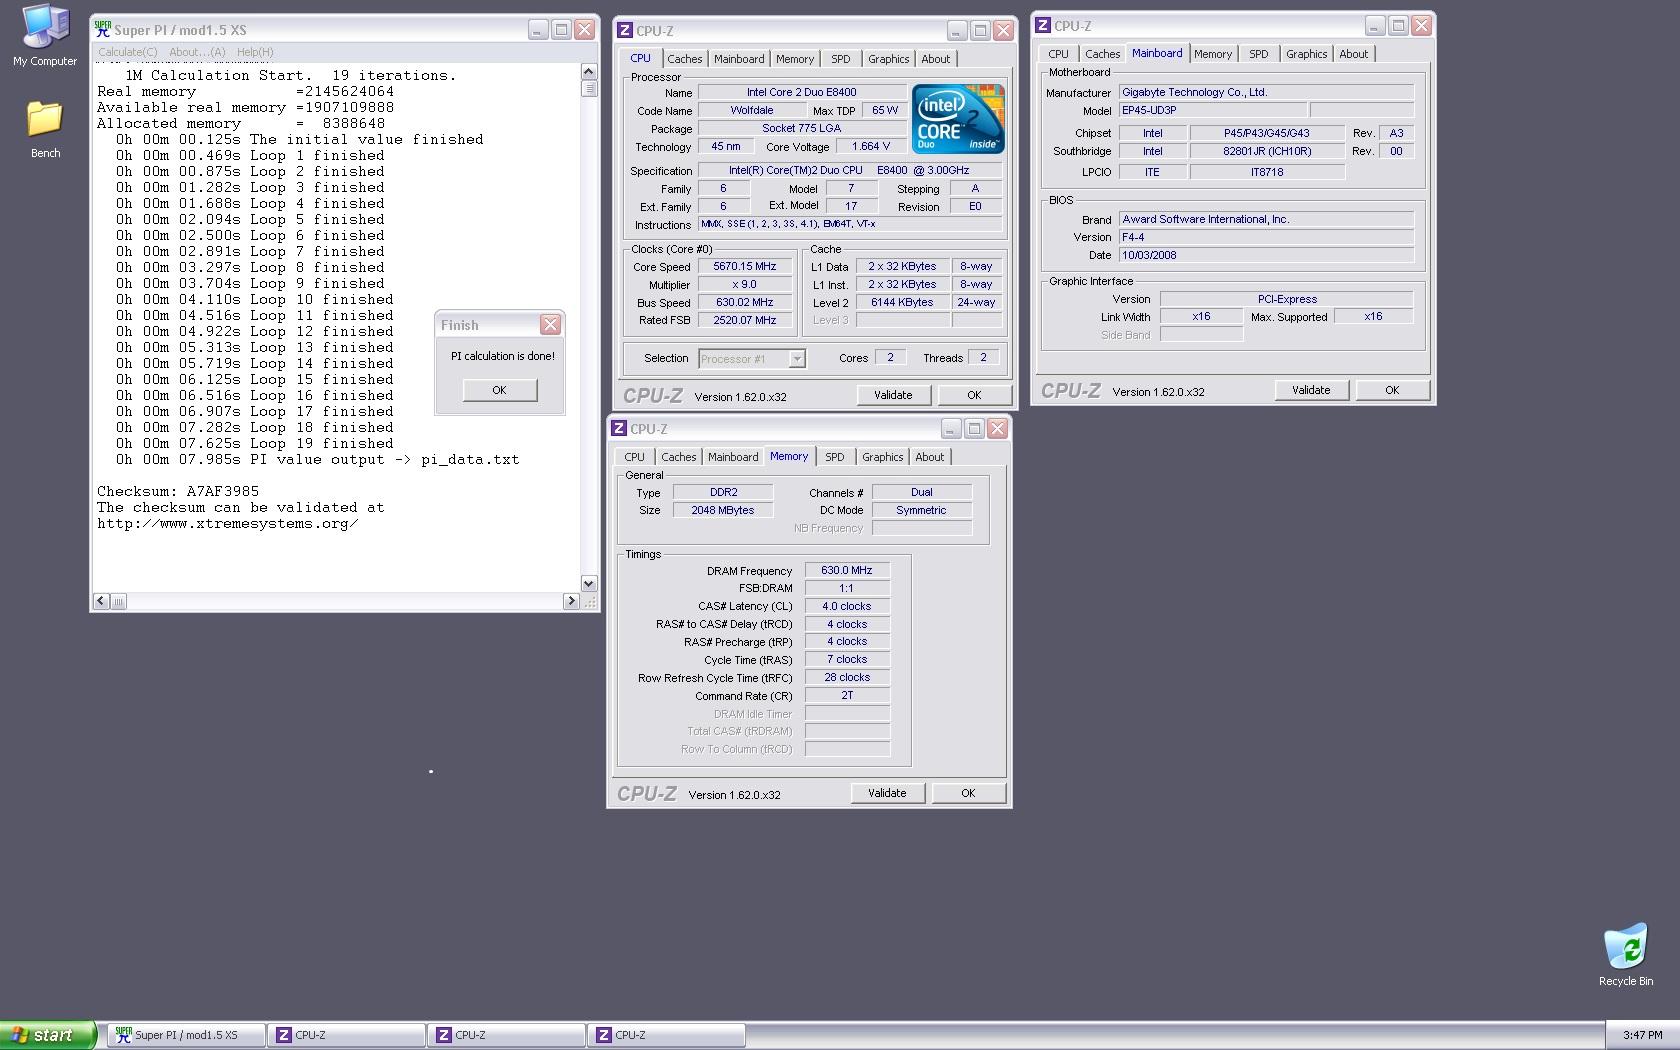Viewport: 1680px width, 1050px height.
Task: Click Super PI horizontal scroll left arrow
Action: [x=101, y=601]
